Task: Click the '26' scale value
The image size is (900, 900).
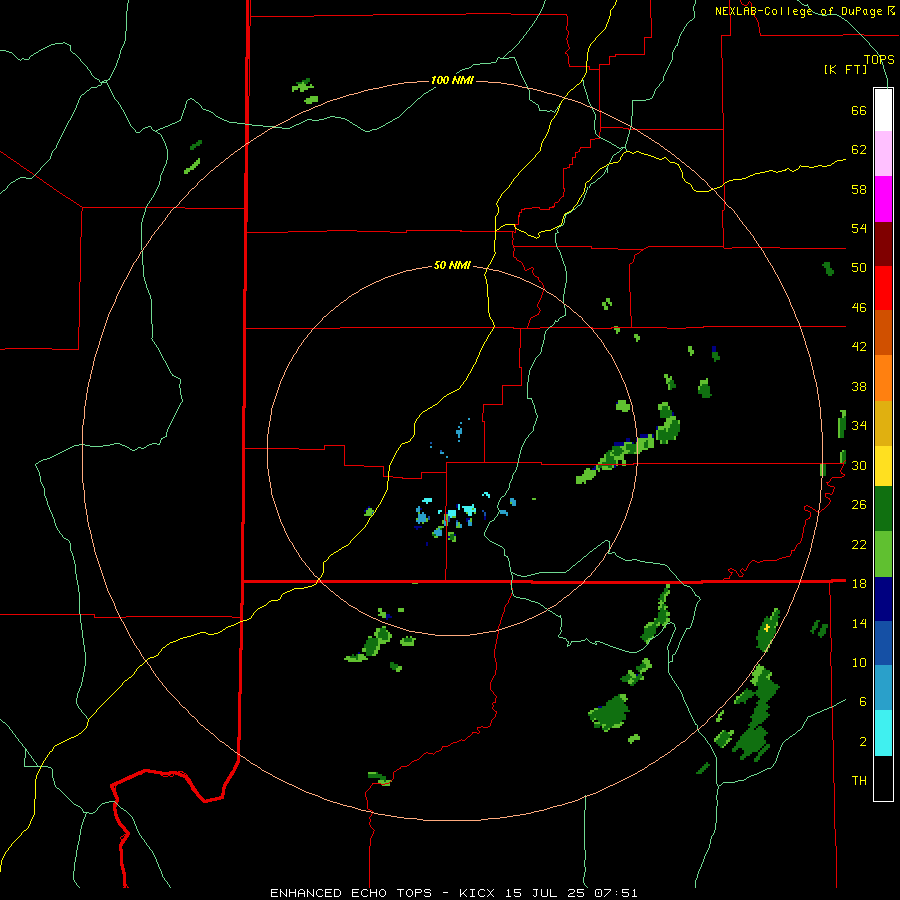Action: (859, 505)
